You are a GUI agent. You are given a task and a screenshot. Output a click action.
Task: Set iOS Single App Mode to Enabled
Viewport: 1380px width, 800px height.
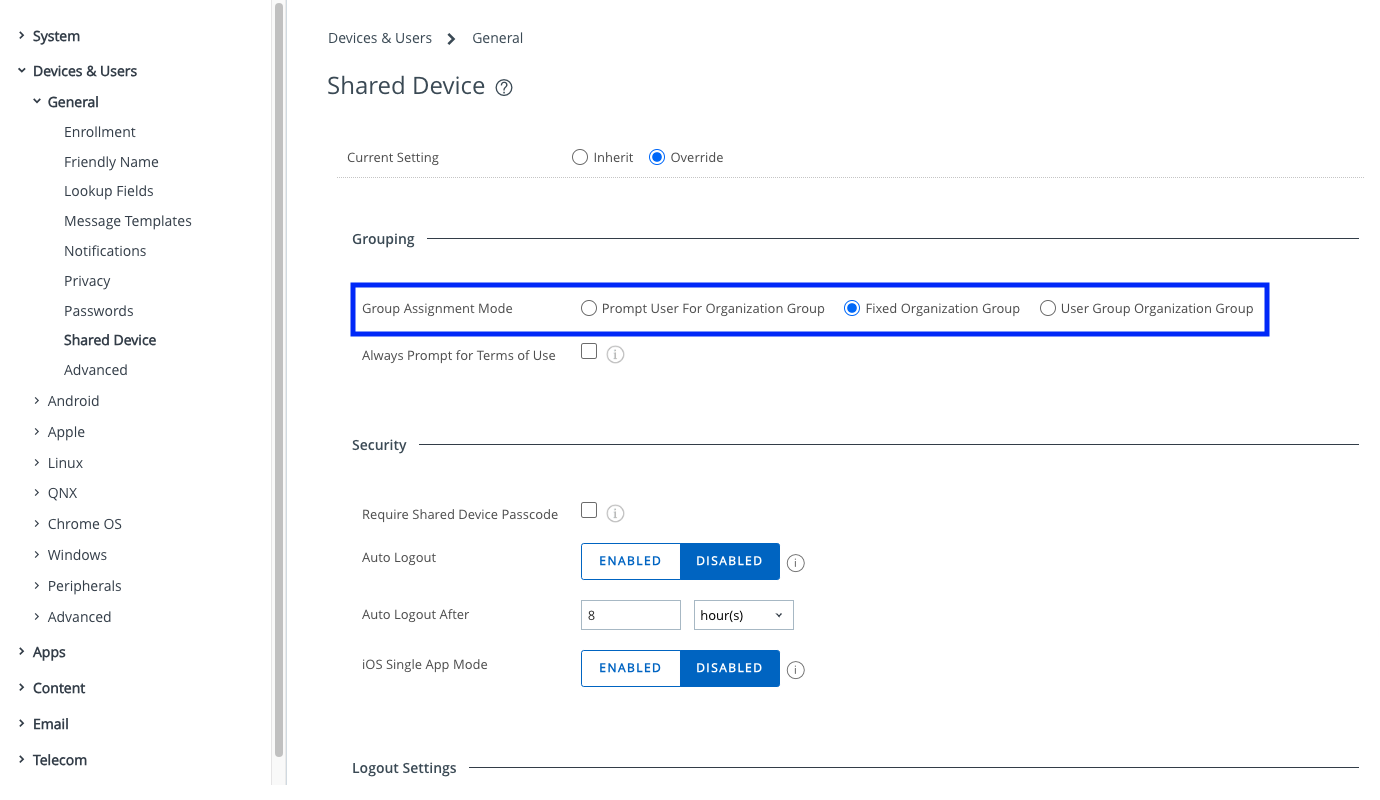(x=630, y=668)
